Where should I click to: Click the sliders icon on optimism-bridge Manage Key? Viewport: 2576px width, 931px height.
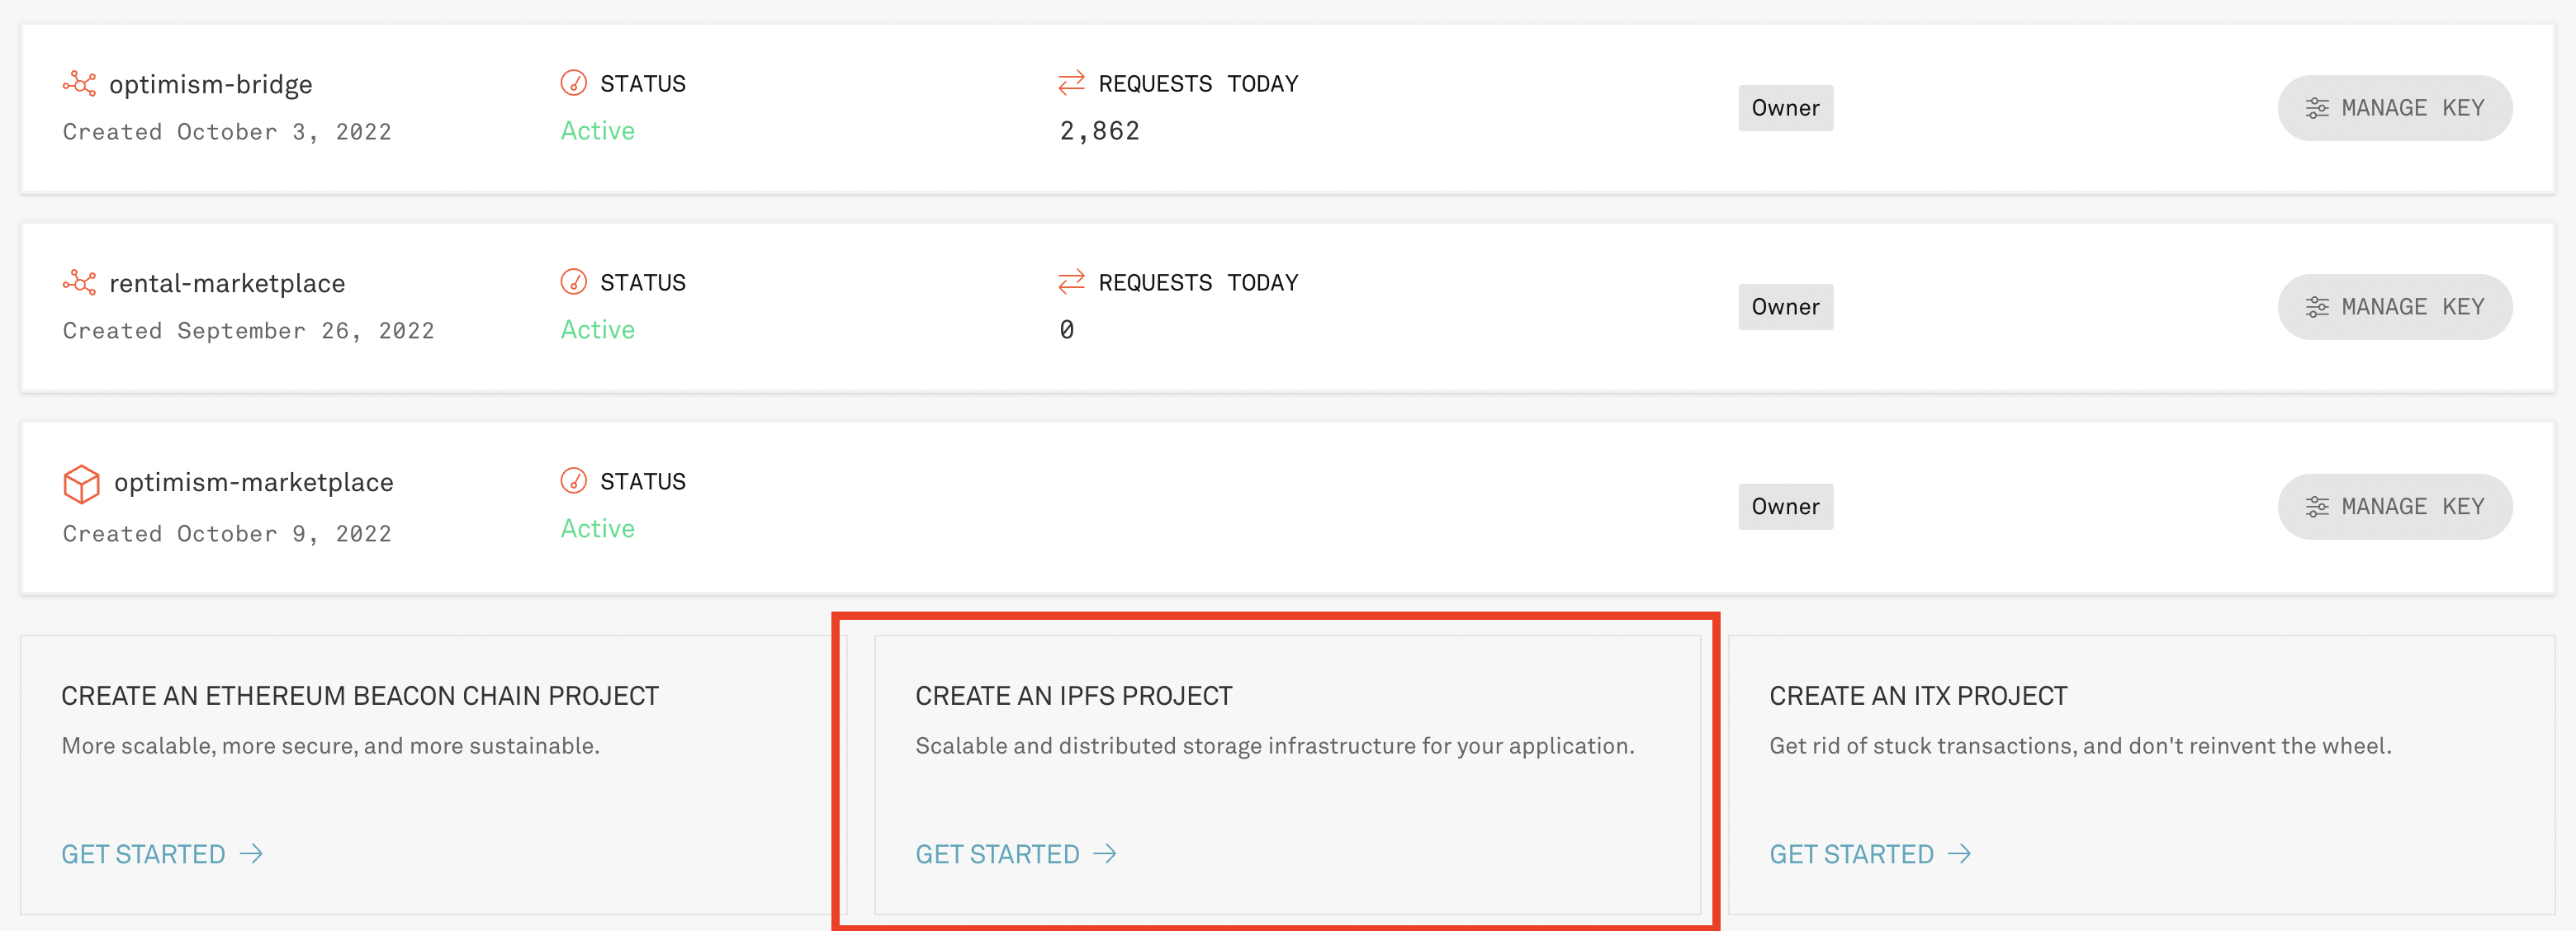(x=2320, y=108)
